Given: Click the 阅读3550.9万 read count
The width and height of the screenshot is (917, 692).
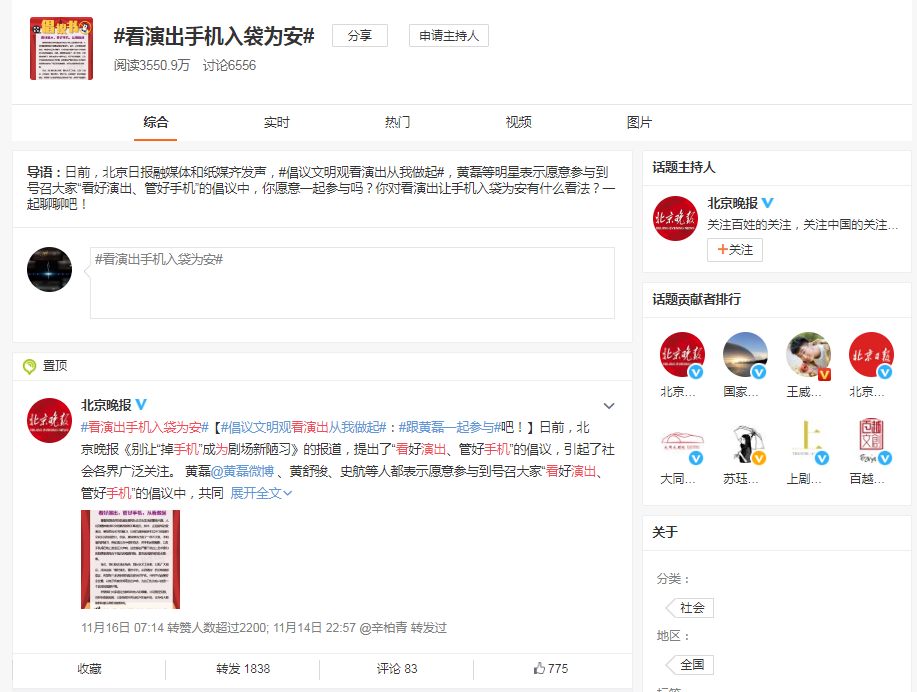Looking at the screenshot, I should coord(151,65).
